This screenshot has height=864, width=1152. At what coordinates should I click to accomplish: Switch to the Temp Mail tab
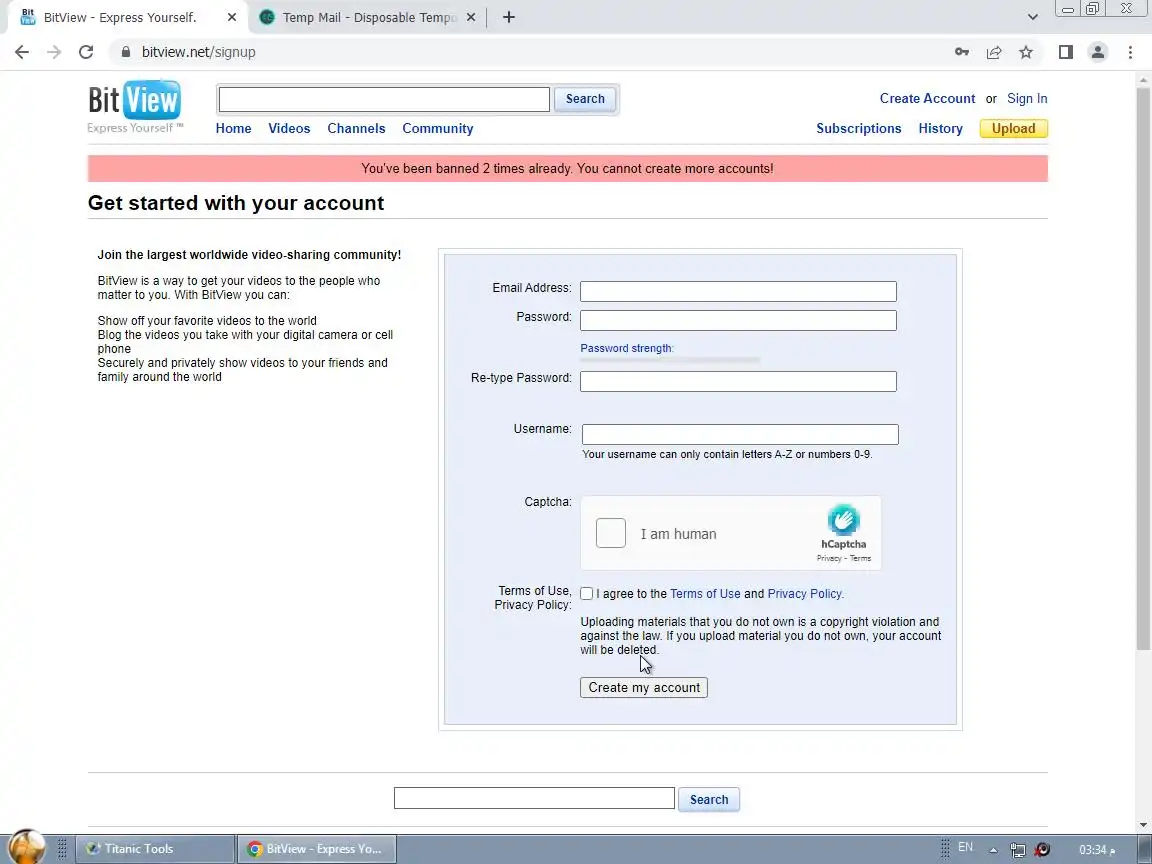pyautogui.click(x=369, y=17)
